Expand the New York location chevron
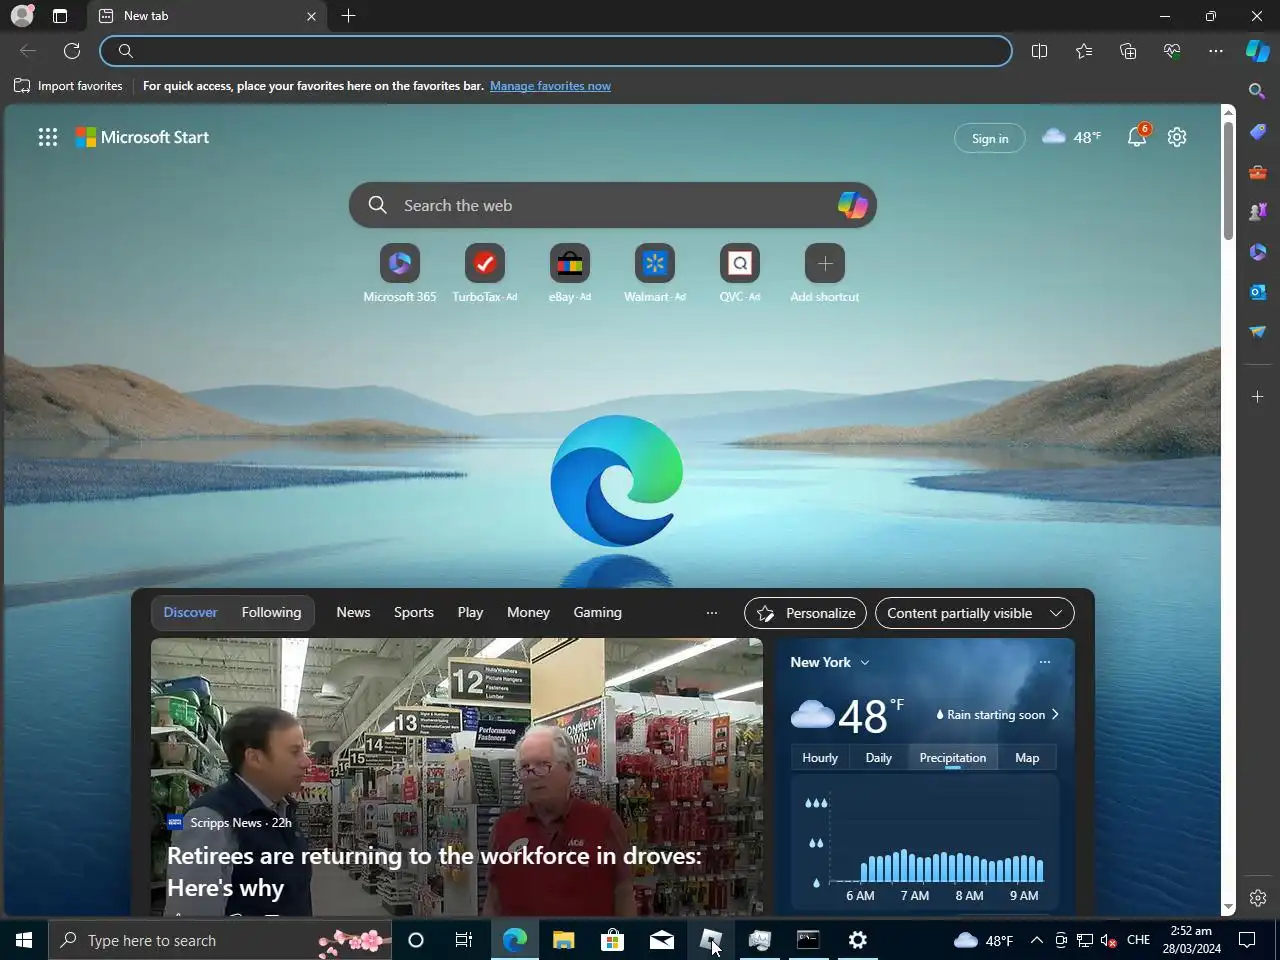1280x960 pixels. coord(865,662)
